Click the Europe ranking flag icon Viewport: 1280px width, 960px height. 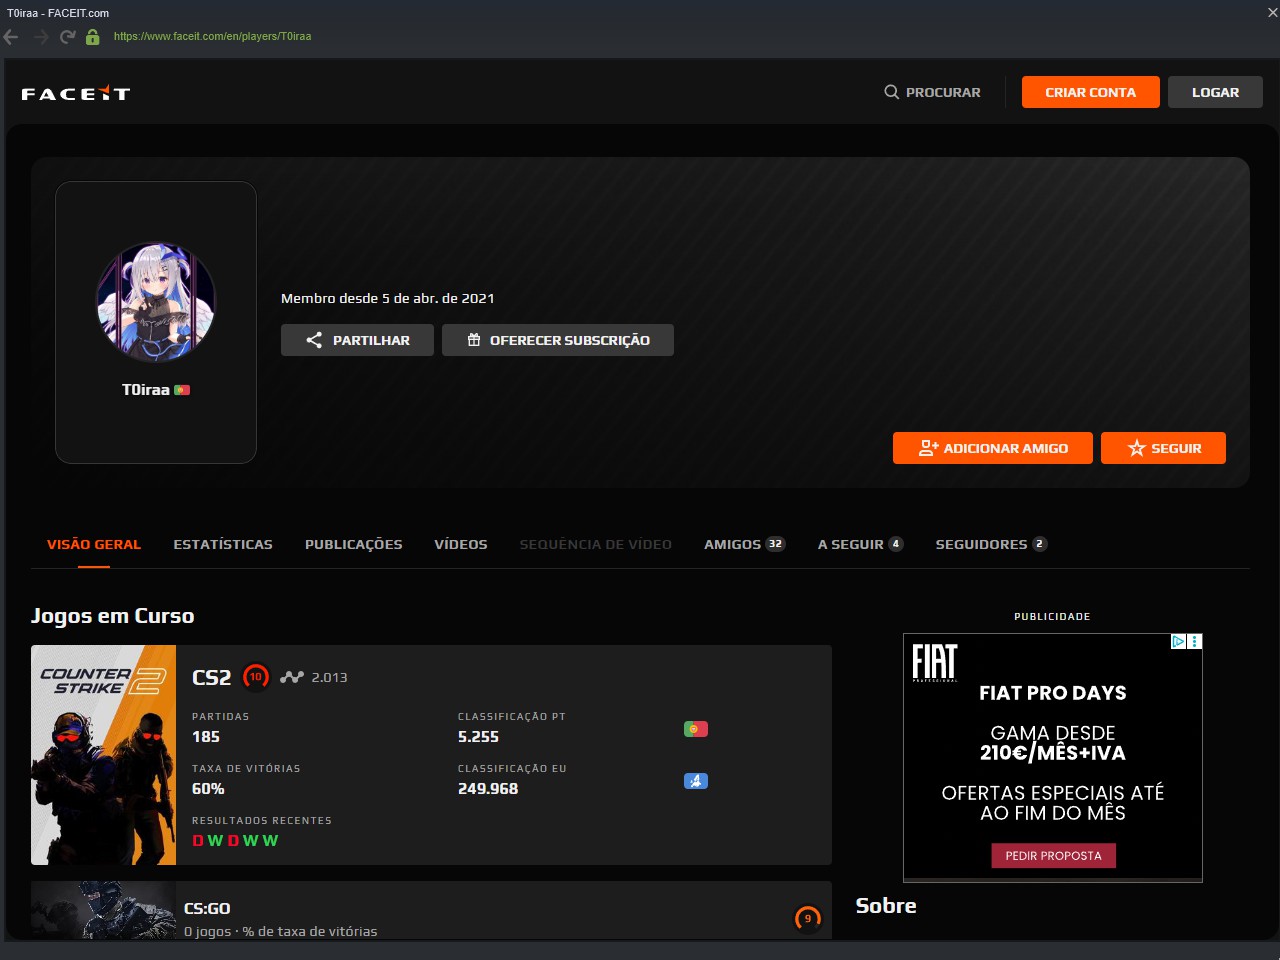696,781
